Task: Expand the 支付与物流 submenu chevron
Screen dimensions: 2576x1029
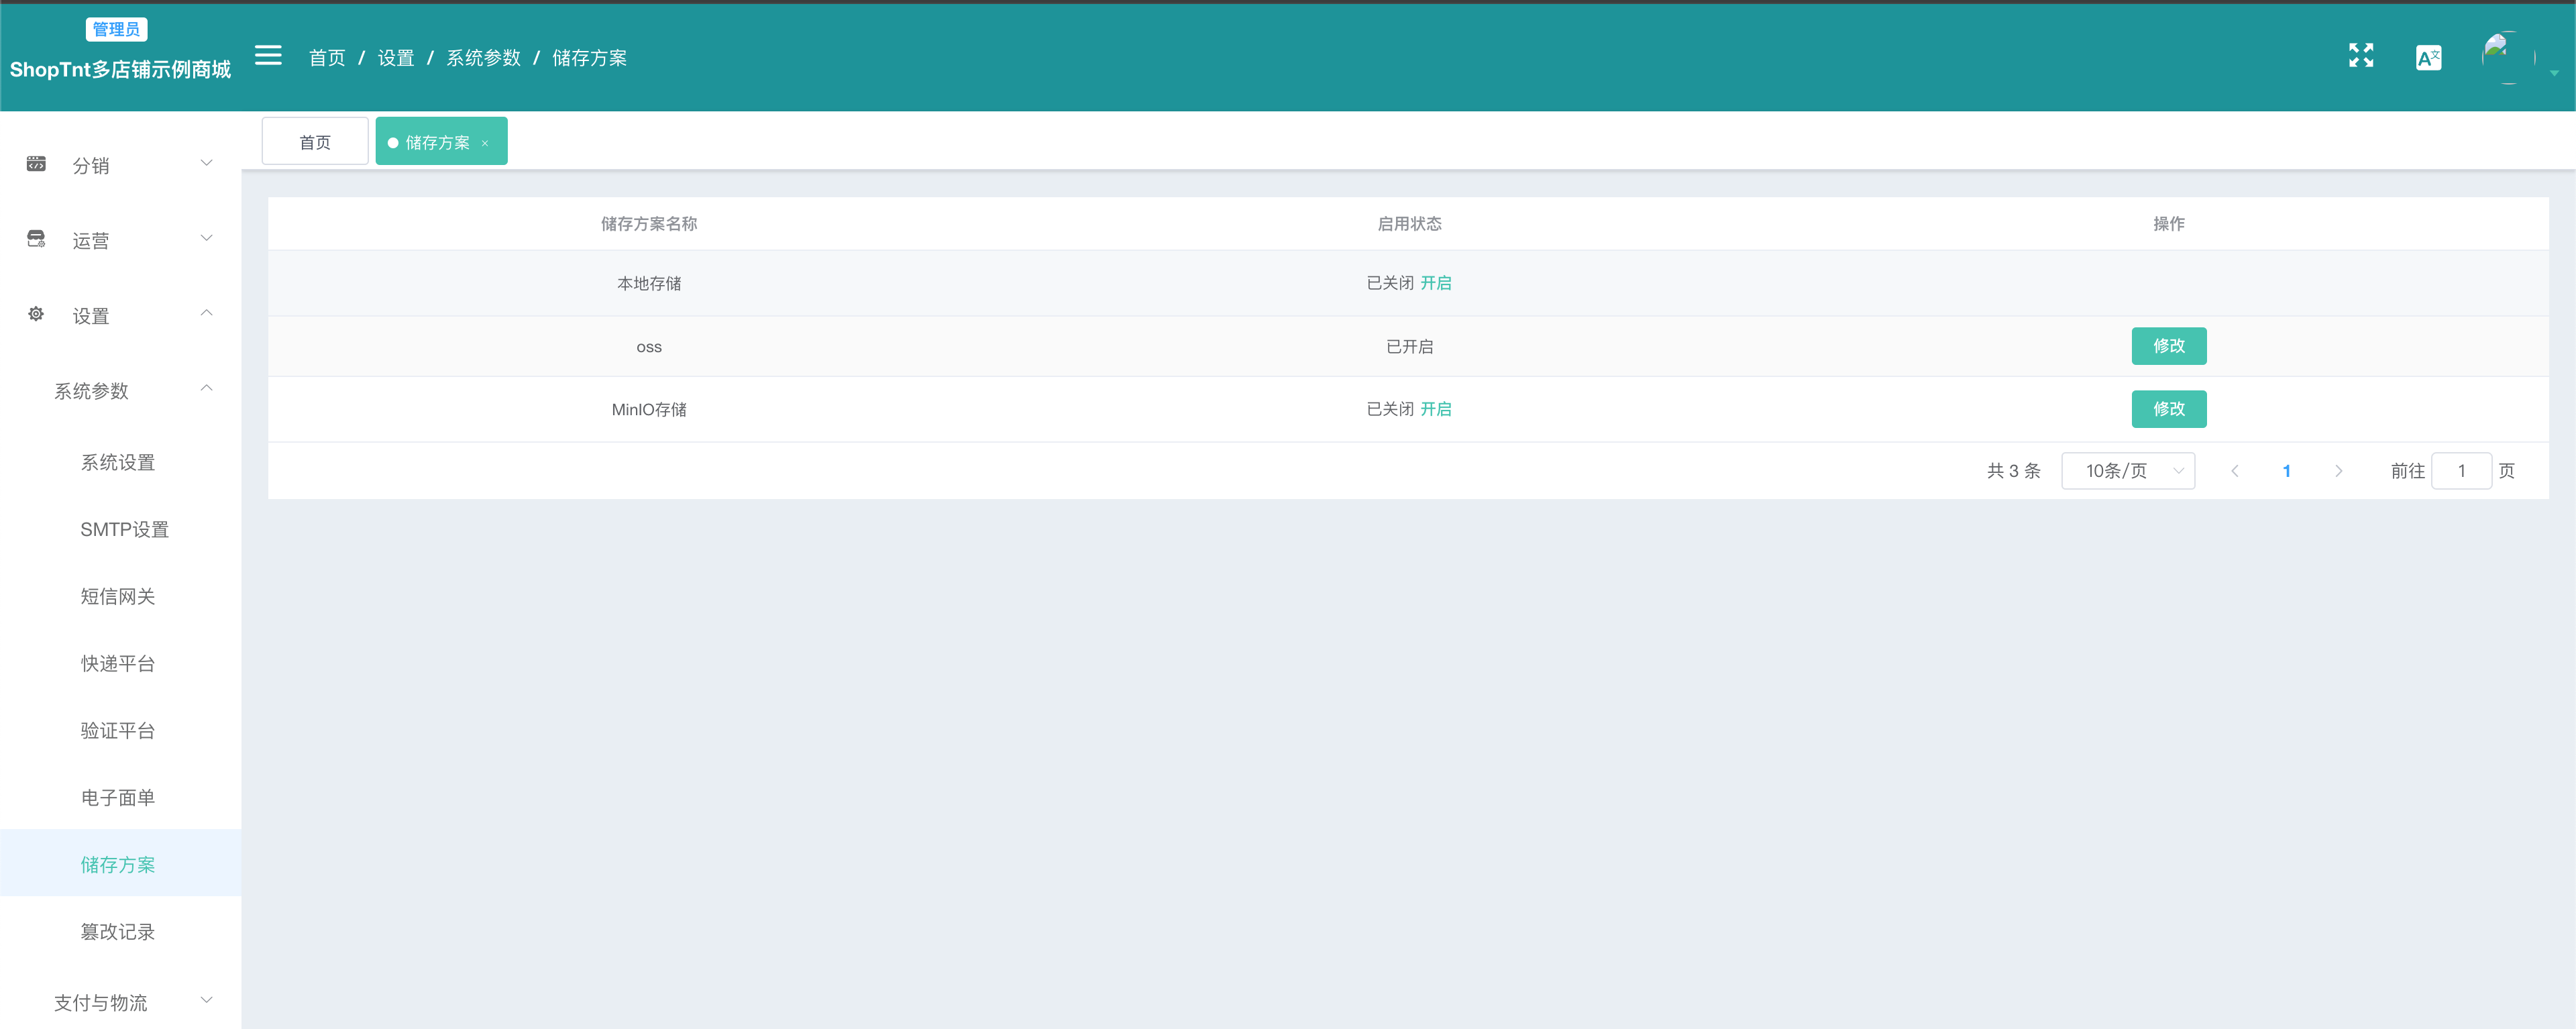Action: (206, 1000)
